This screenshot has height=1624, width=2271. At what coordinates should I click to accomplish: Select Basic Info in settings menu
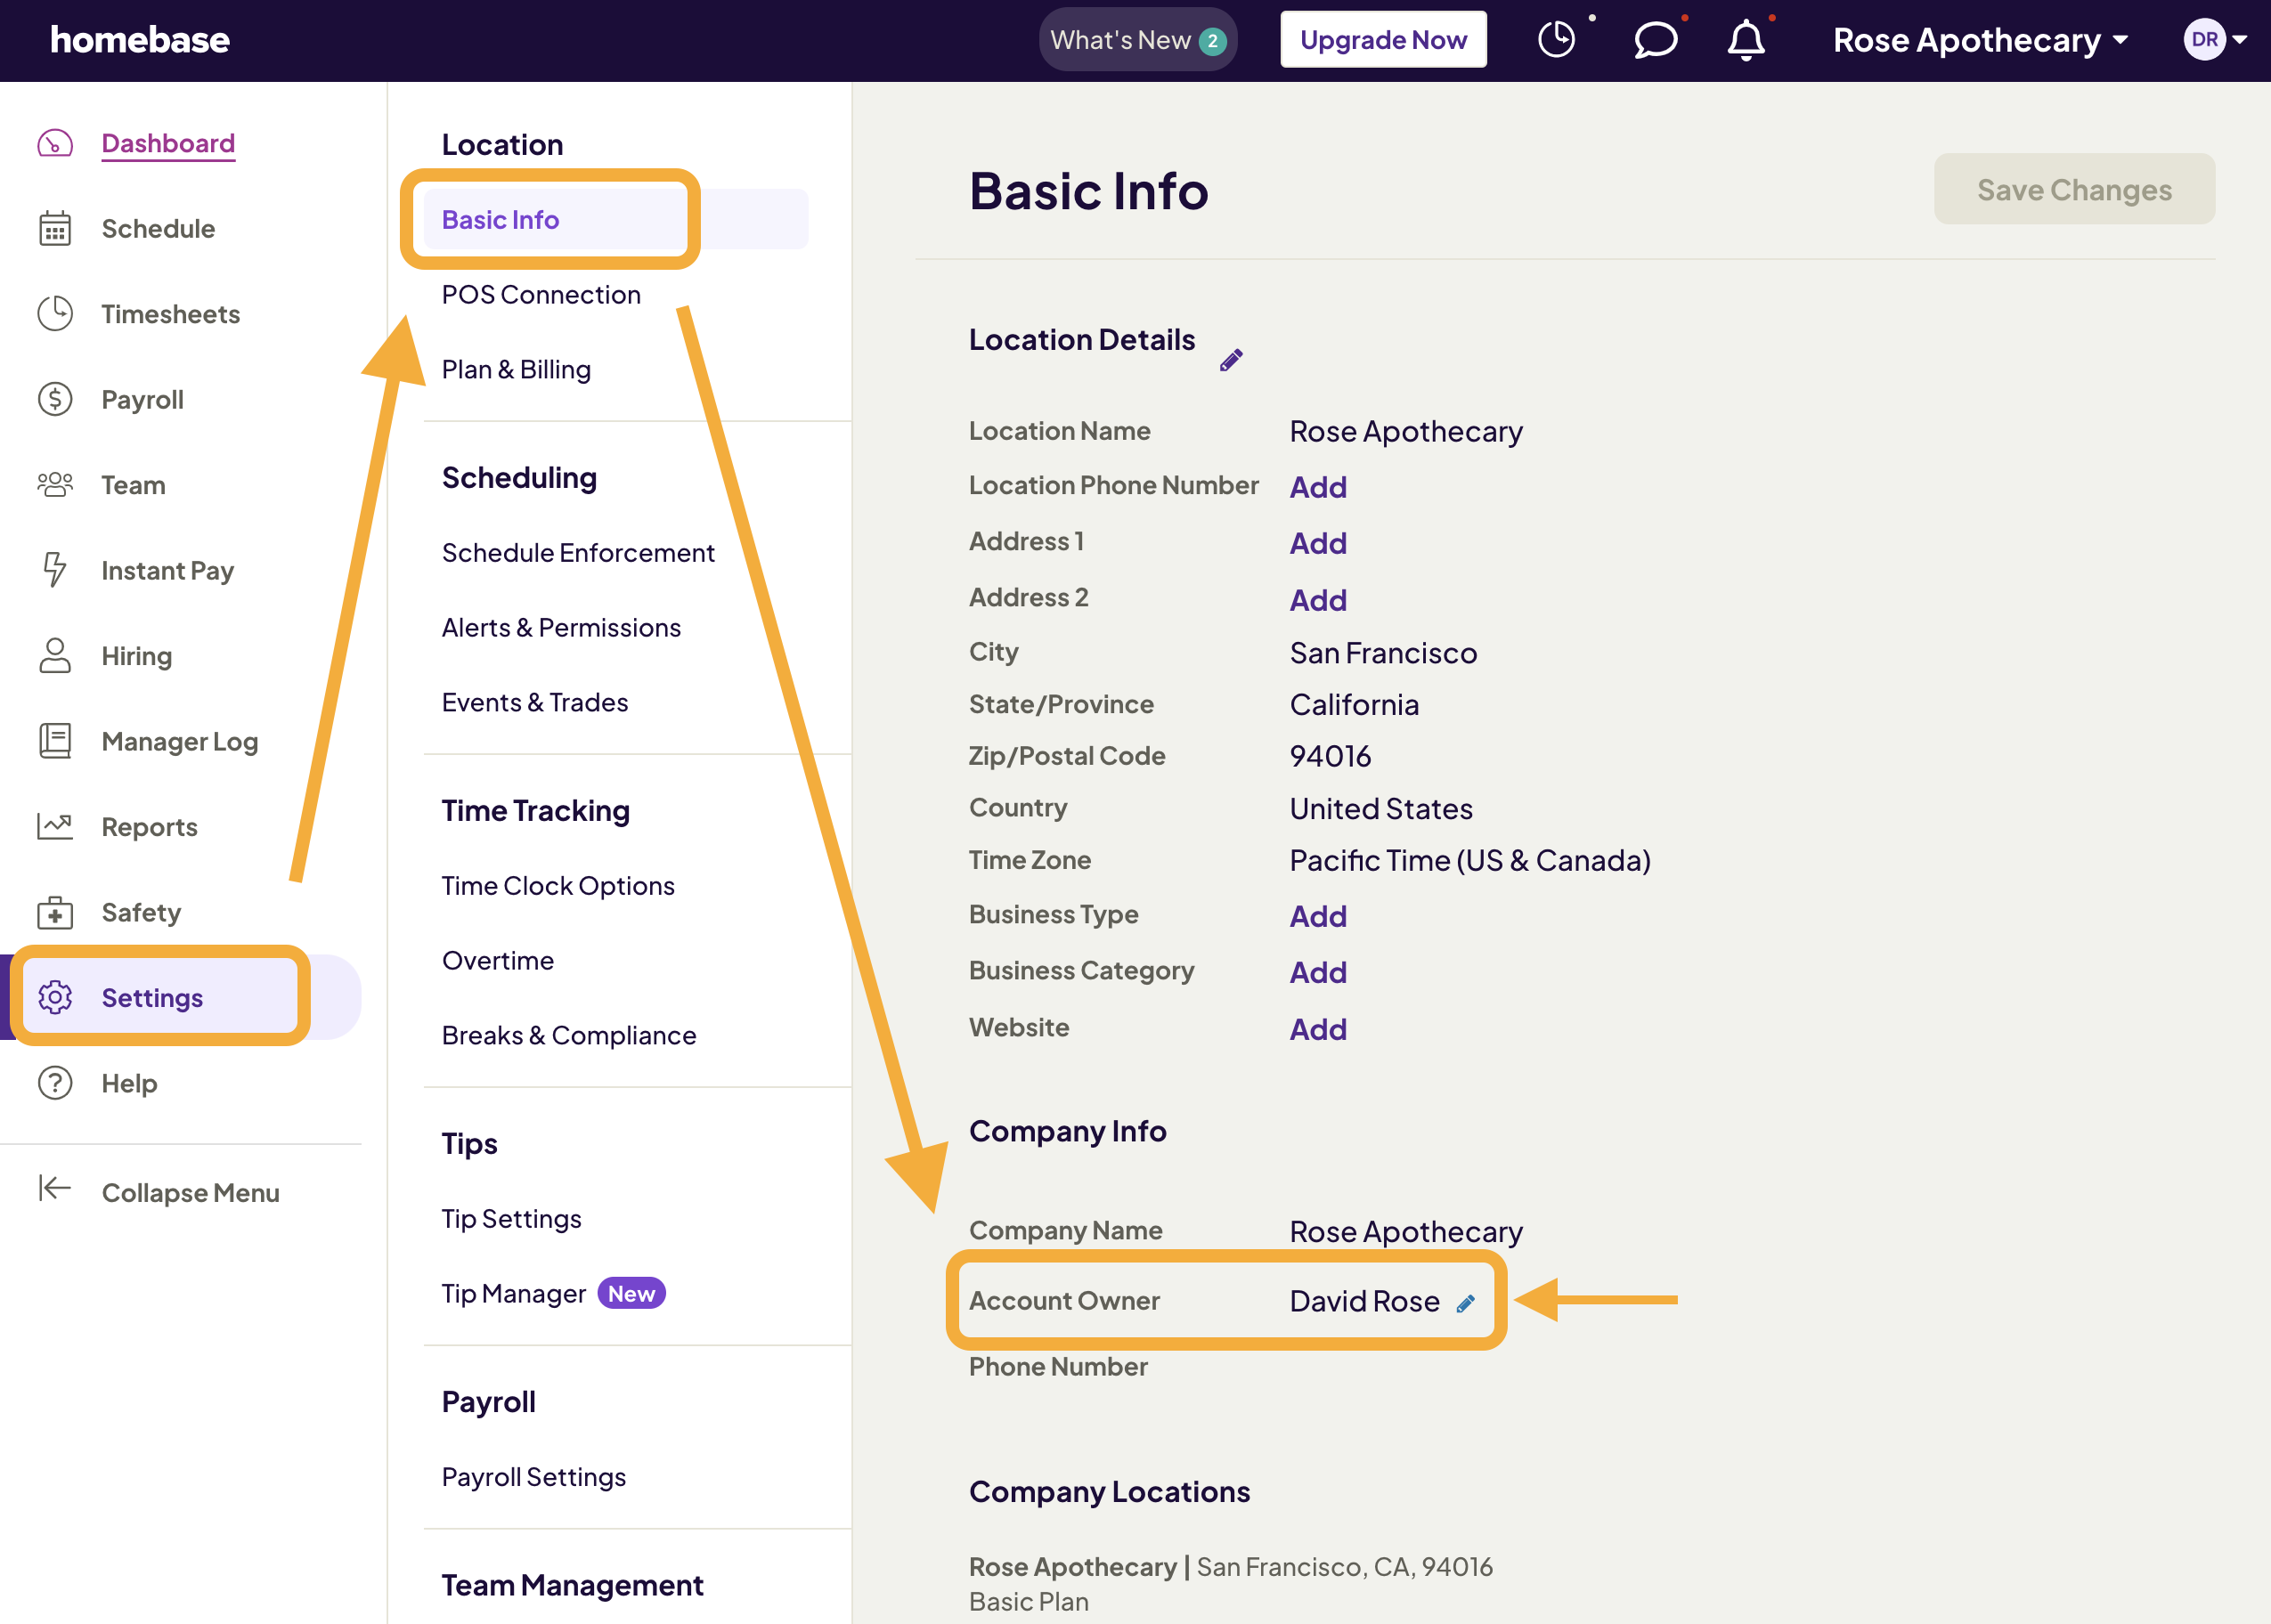(x=615, y=220)
